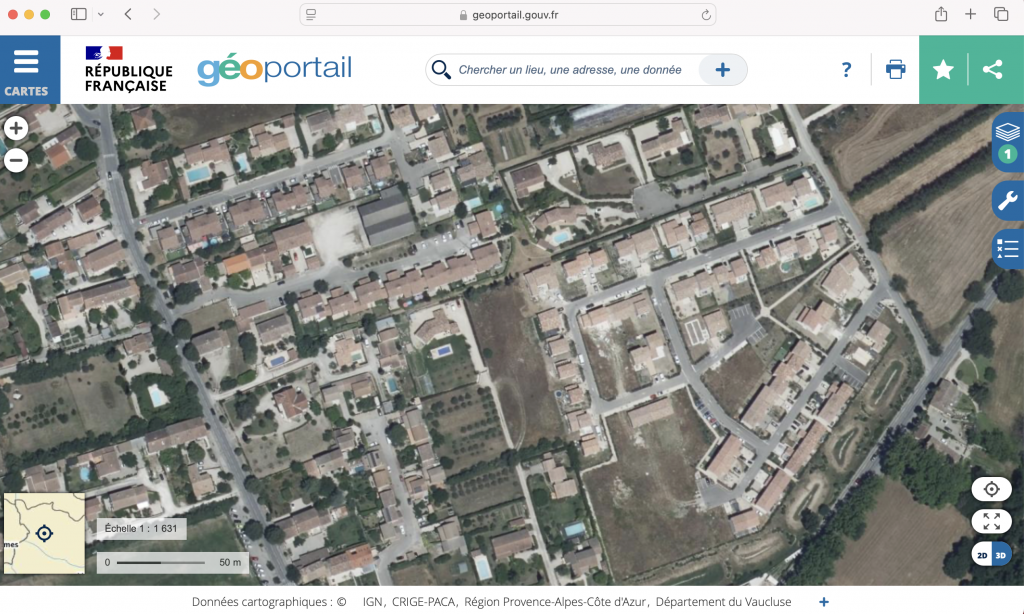Enter fullscreen map mode
This screenshot has width=1024, height=614.
pos(991,521)
